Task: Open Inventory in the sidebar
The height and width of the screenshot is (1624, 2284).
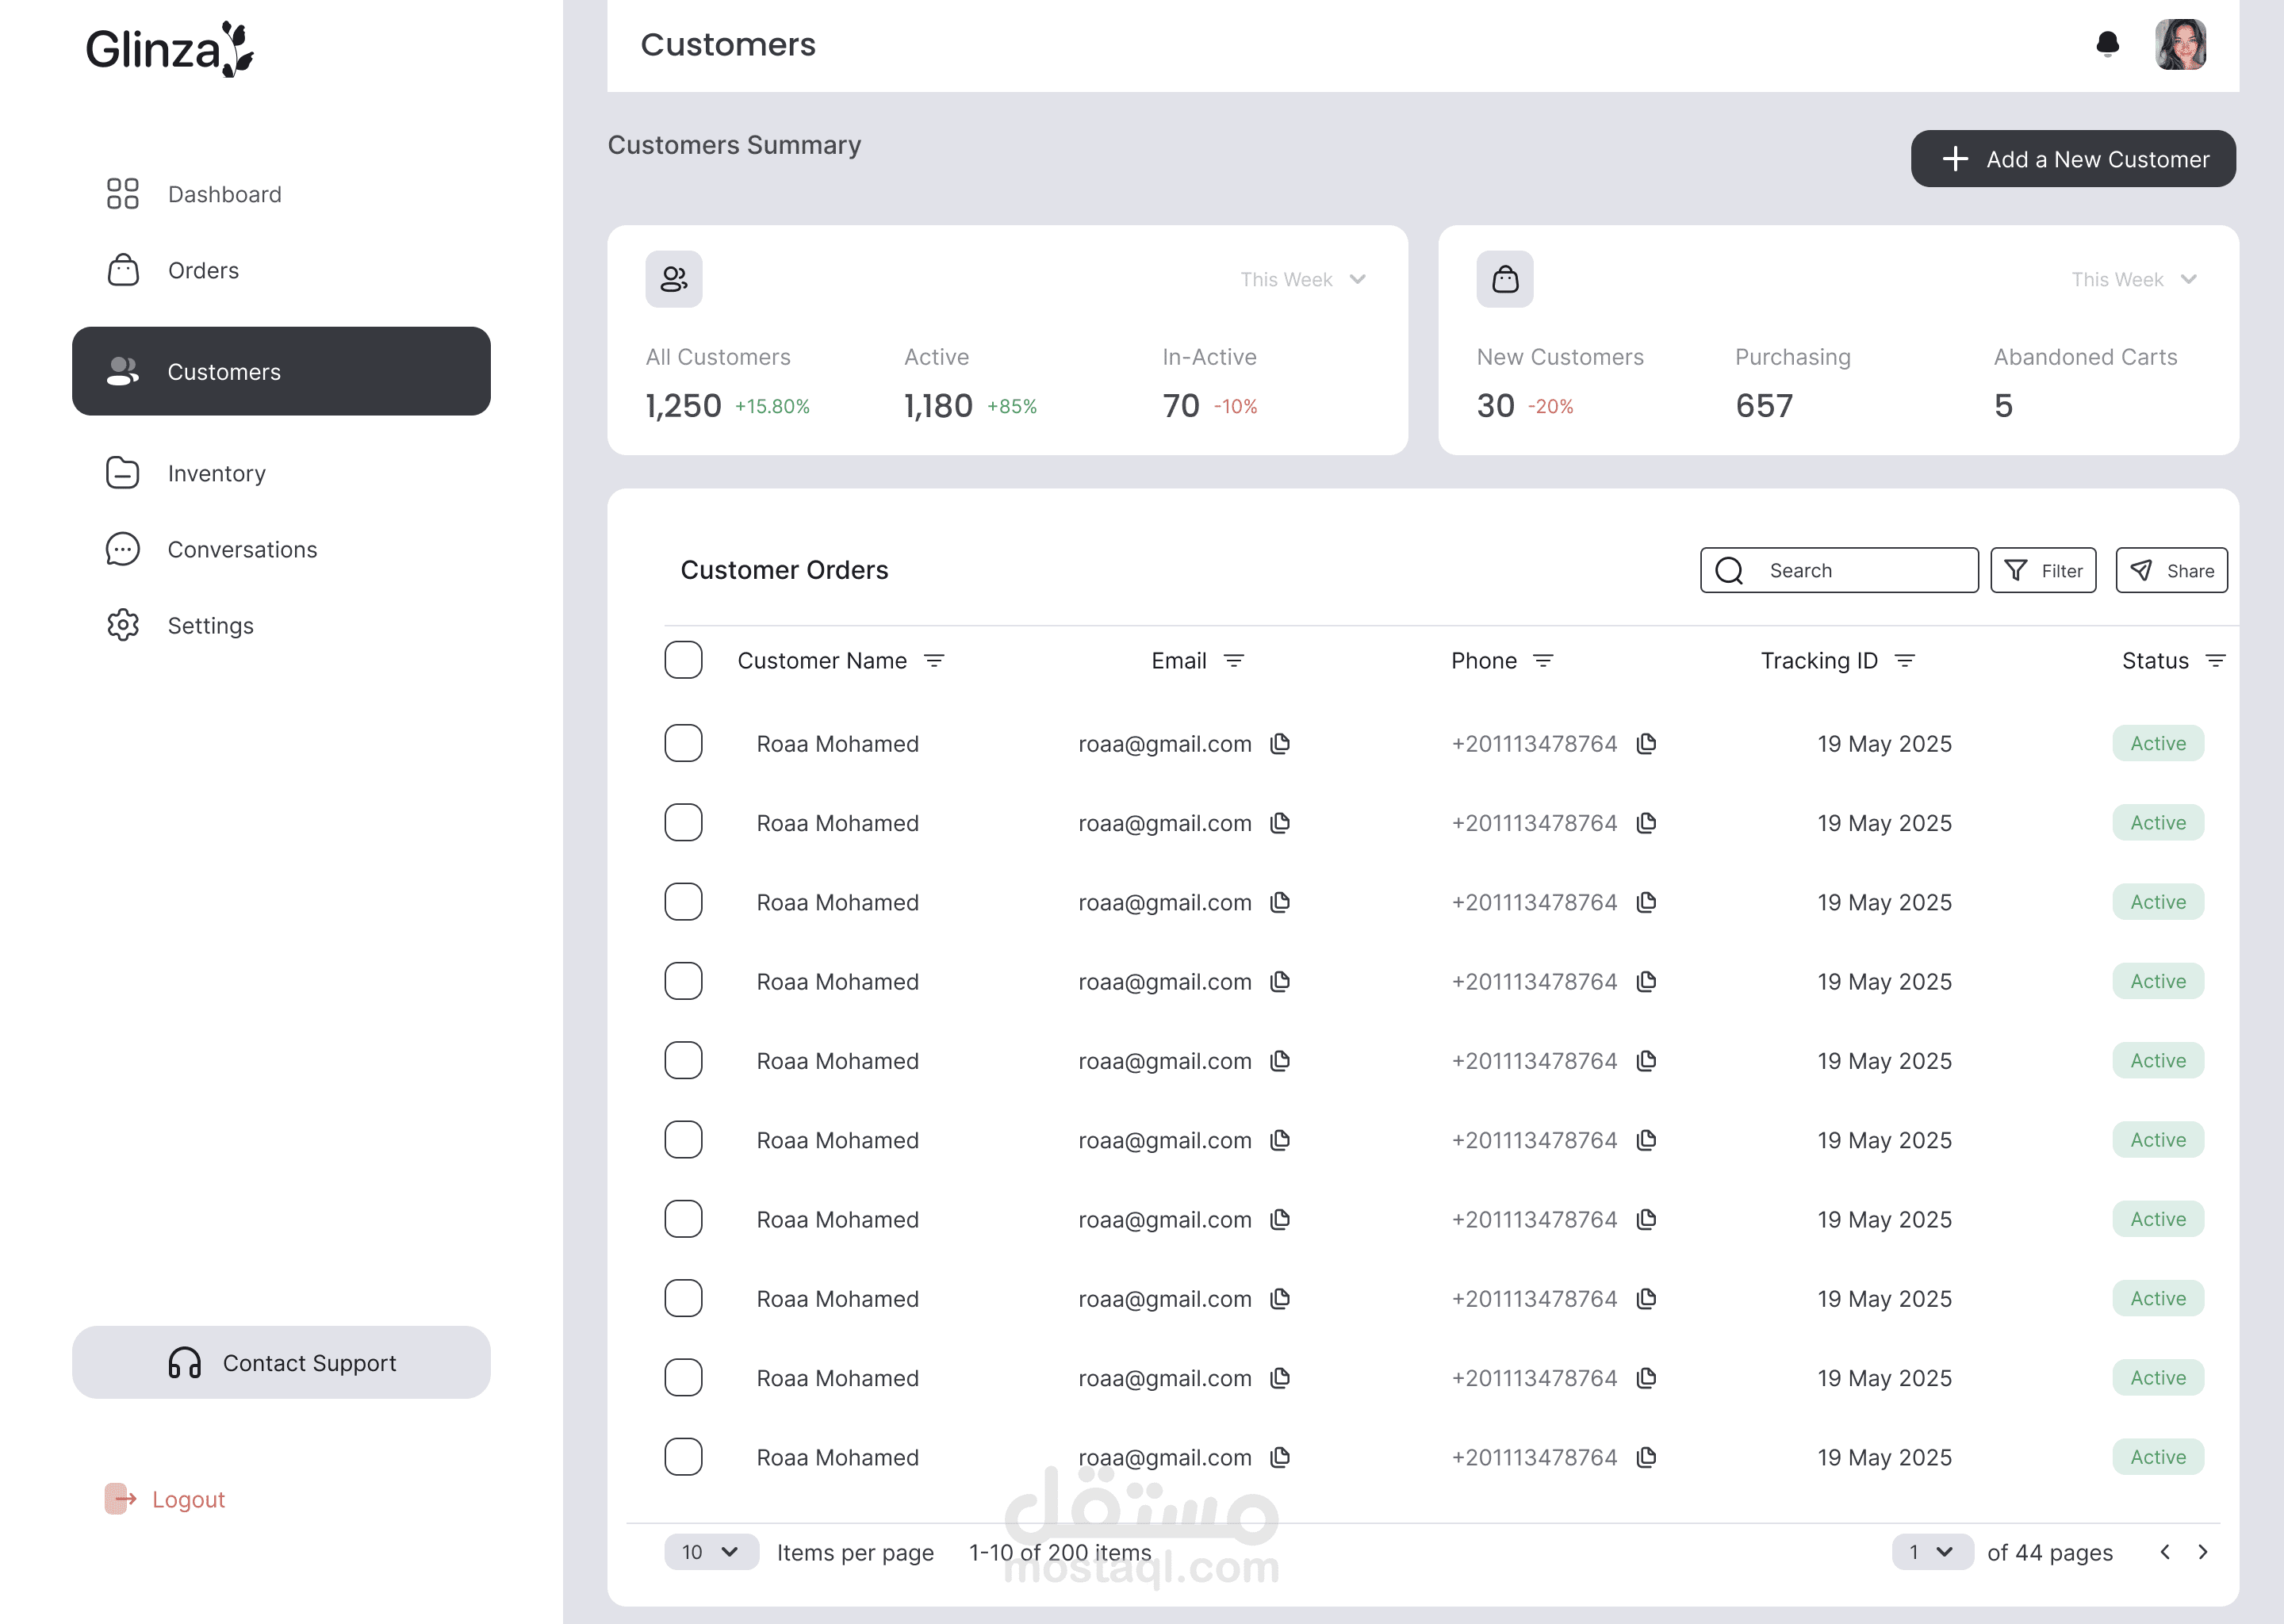Action: (186, 473)
